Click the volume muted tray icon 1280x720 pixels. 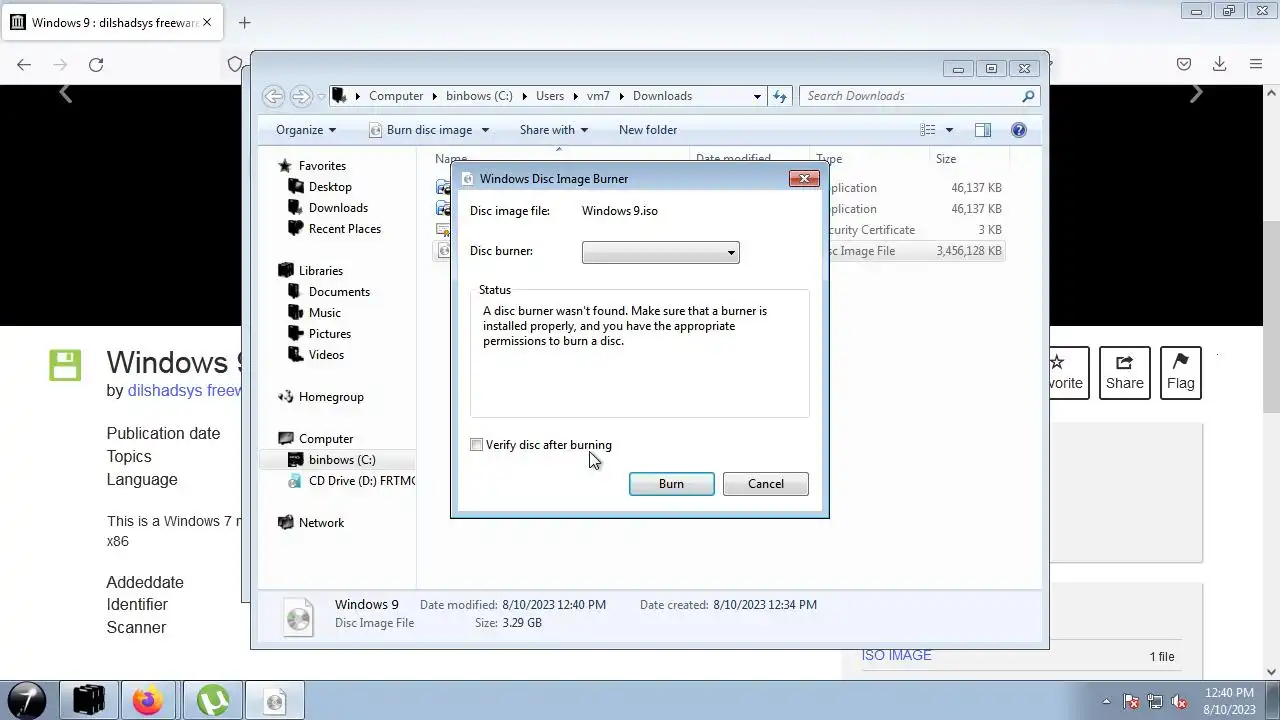[1179, 702]
